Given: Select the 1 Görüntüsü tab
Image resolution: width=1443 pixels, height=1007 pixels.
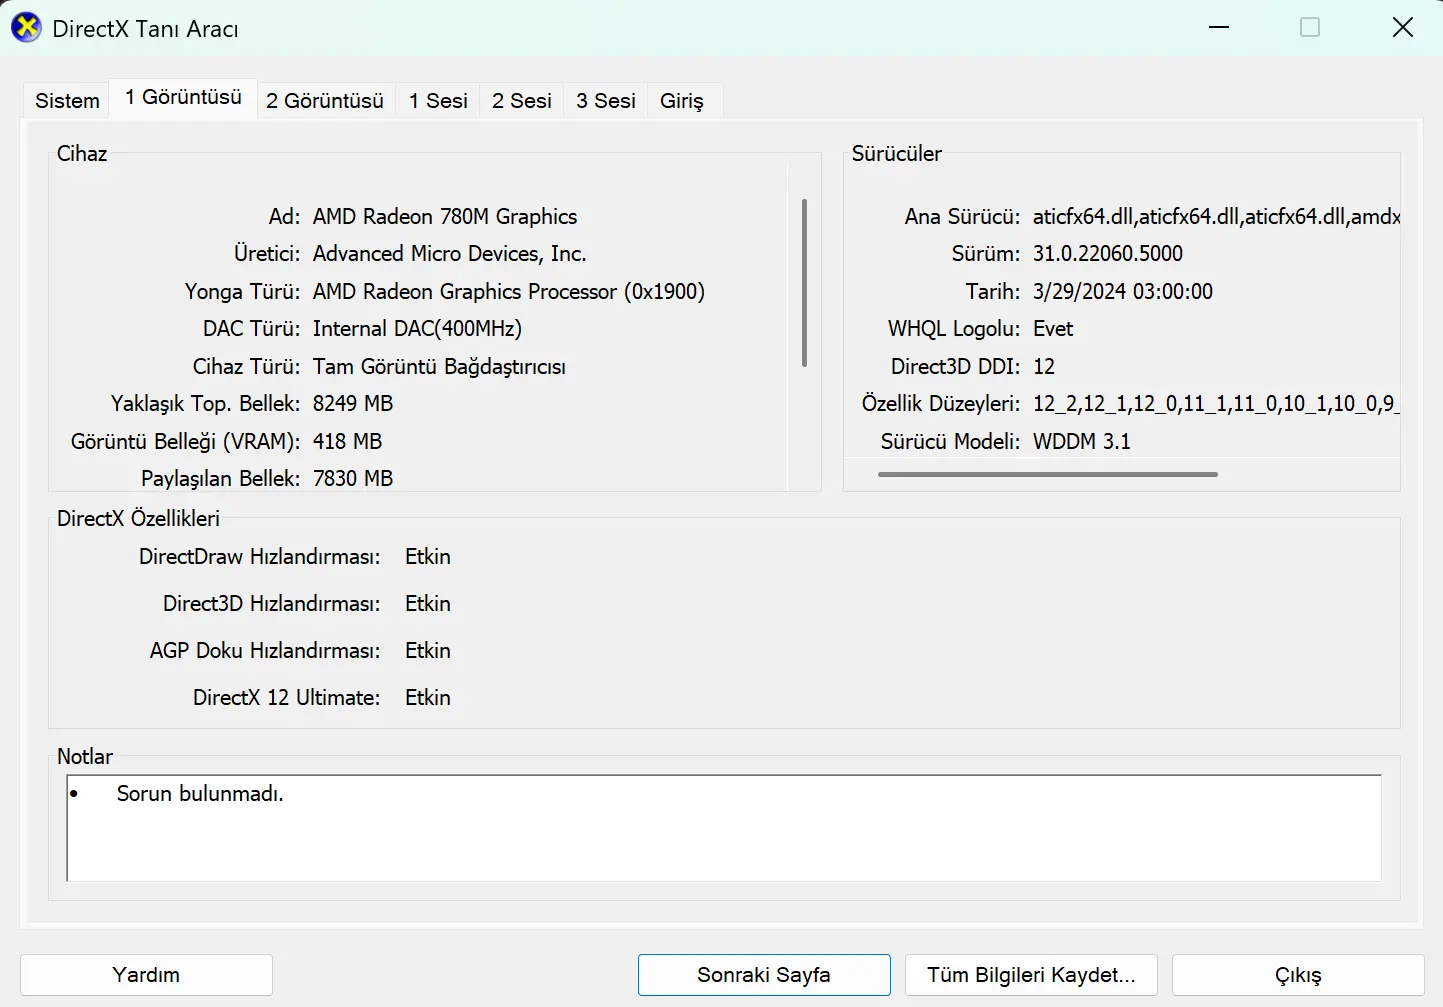Looking at the screenshot, I should (x=183, y=97).
